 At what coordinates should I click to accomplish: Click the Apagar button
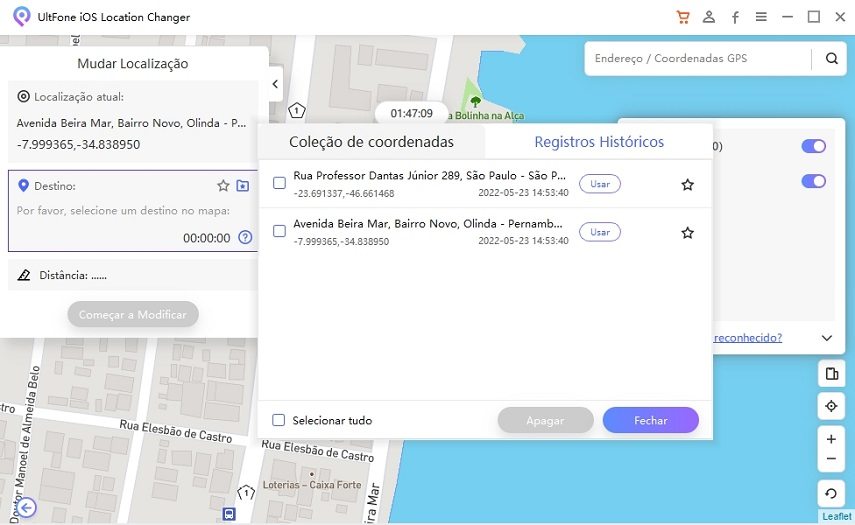[545, 420]
